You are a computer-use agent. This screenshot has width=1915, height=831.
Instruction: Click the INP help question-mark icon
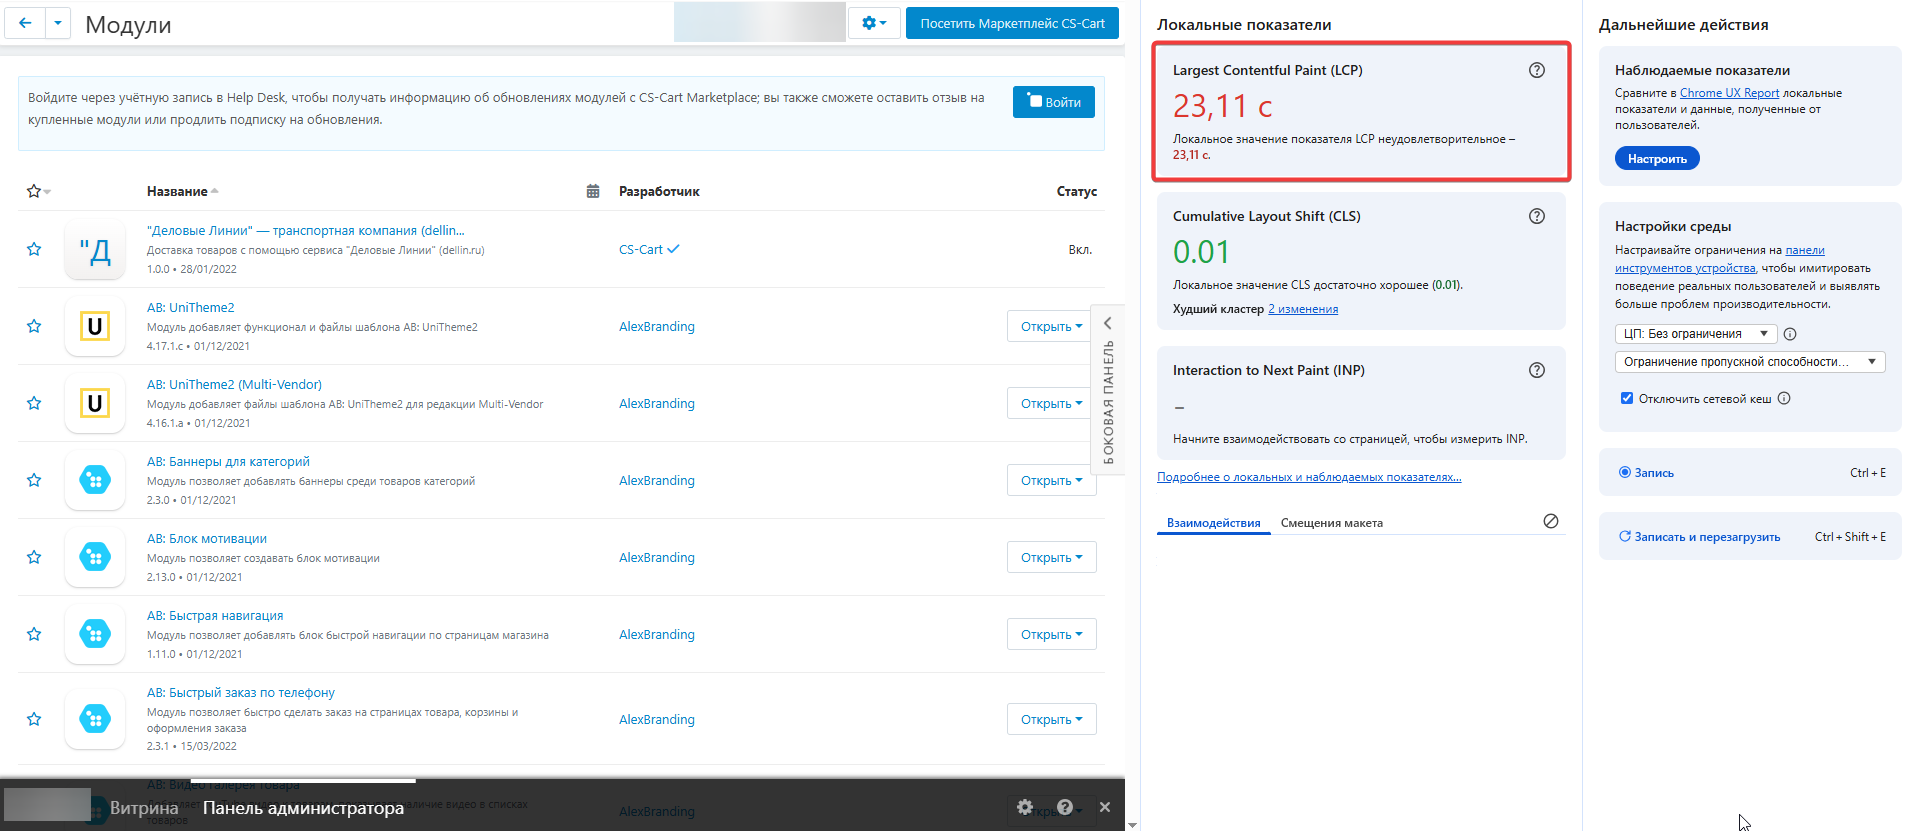[x=1537, y=370]
